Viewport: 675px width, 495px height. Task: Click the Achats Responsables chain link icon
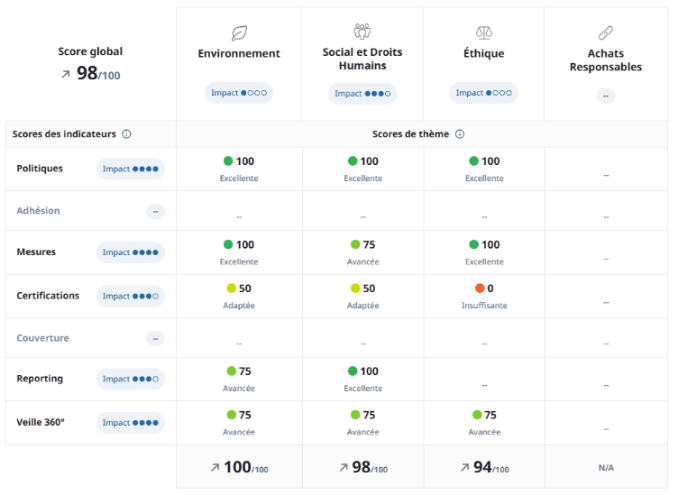[x=605, y=33]
